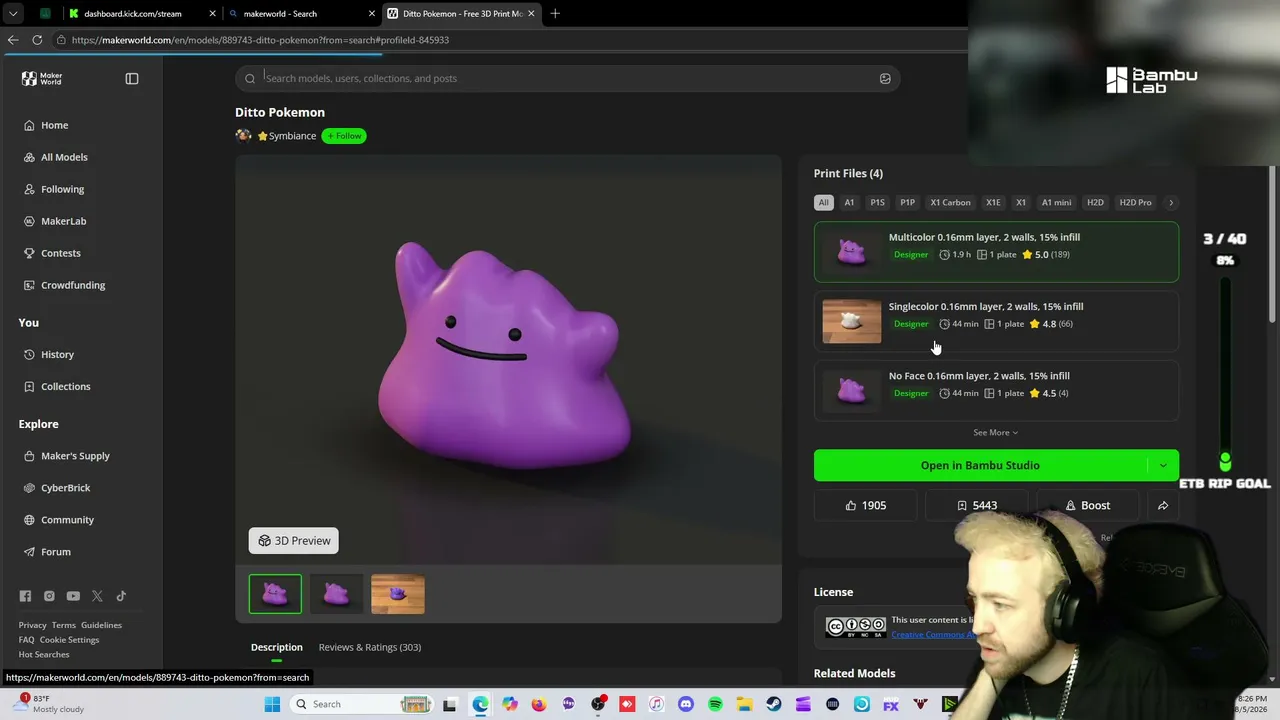
Task: Reload the page with the refresh icon
Action: pos(37,40)
